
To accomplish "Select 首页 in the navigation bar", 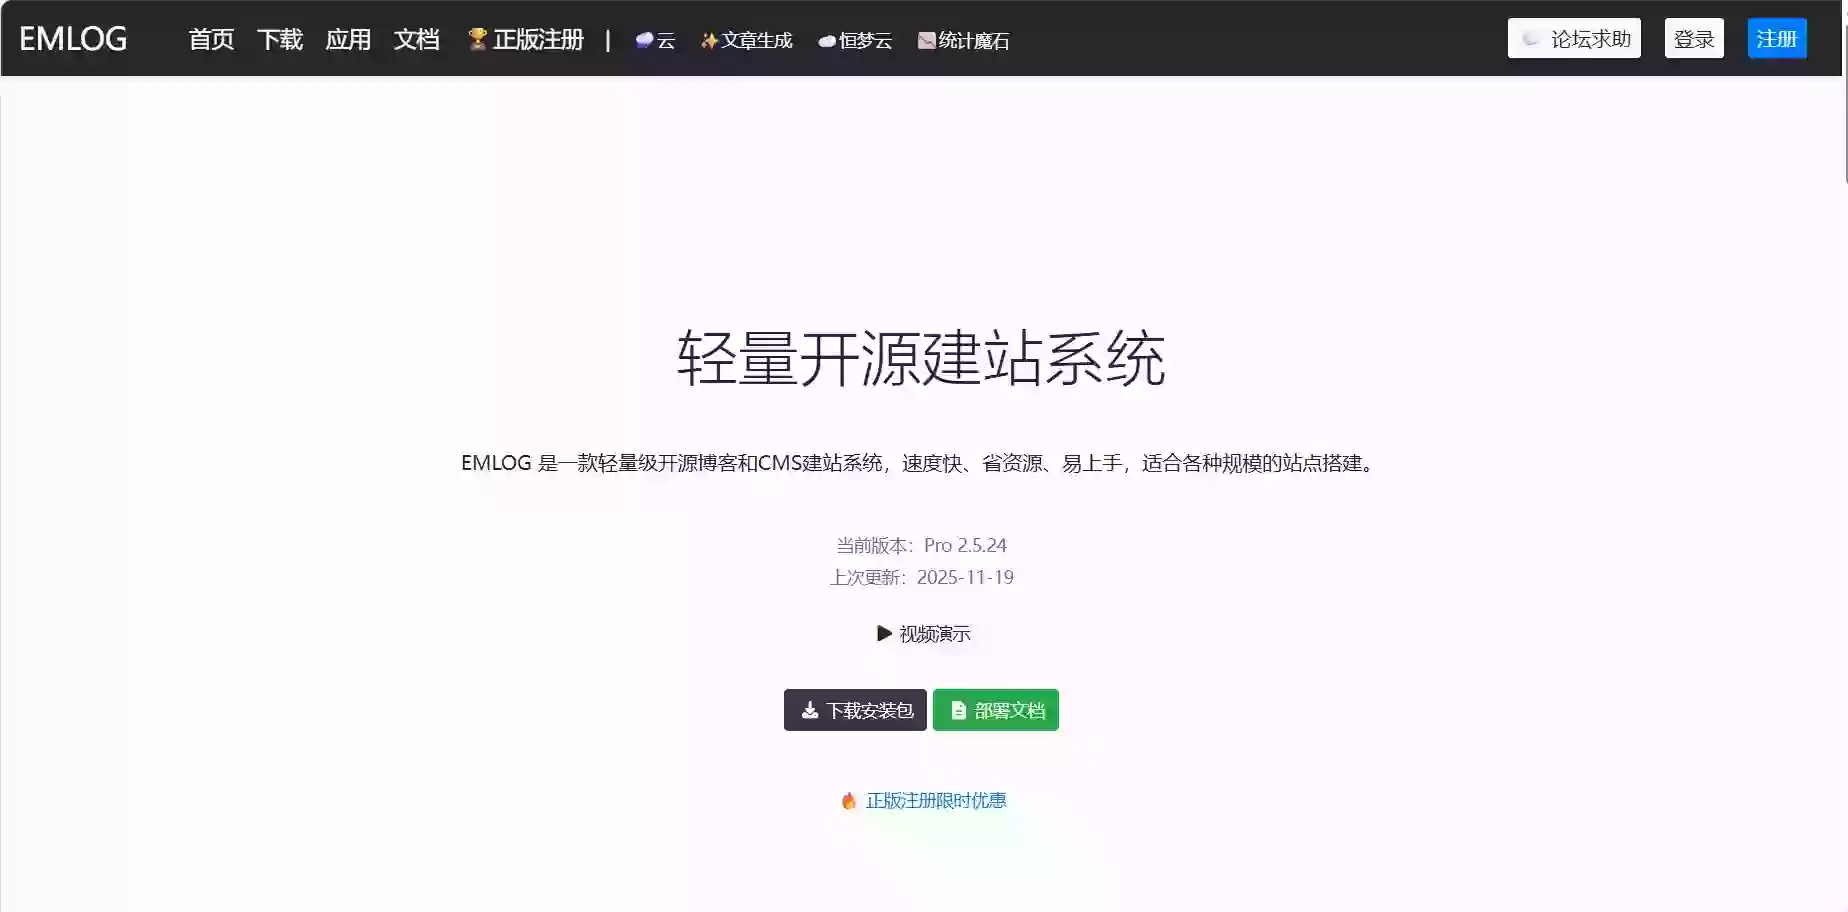I will (x=211, y=40).
